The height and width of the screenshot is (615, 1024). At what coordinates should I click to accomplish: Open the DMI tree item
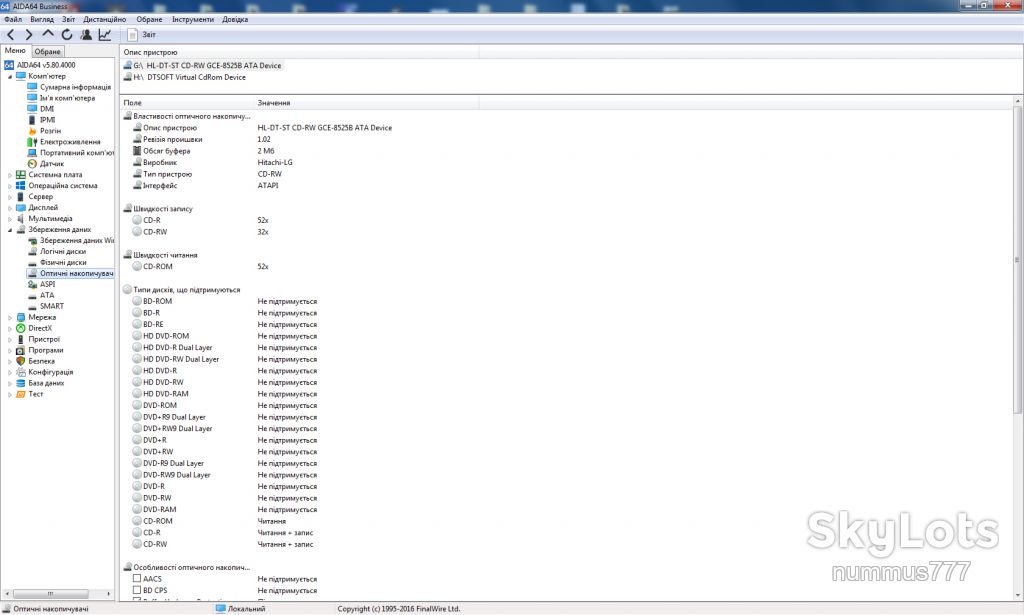coord(40,109)
